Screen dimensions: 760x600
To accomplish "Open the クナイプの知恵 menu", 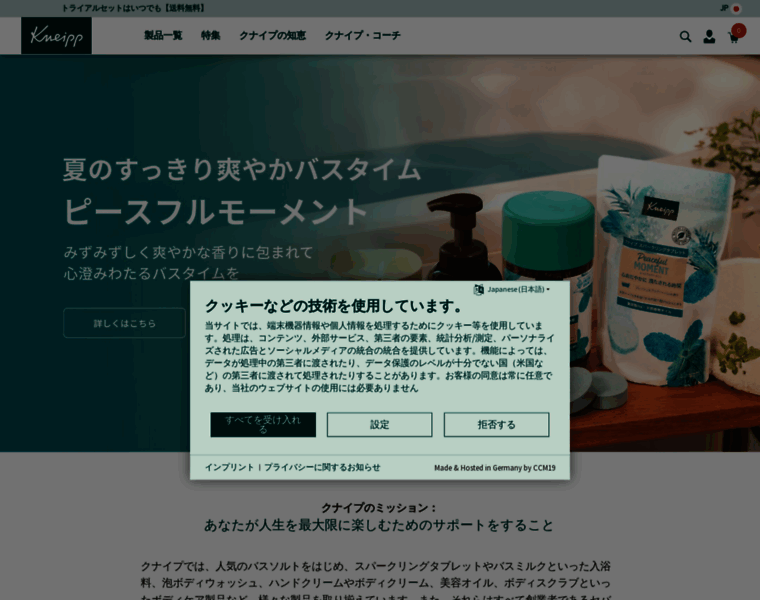I will [272, 35].
